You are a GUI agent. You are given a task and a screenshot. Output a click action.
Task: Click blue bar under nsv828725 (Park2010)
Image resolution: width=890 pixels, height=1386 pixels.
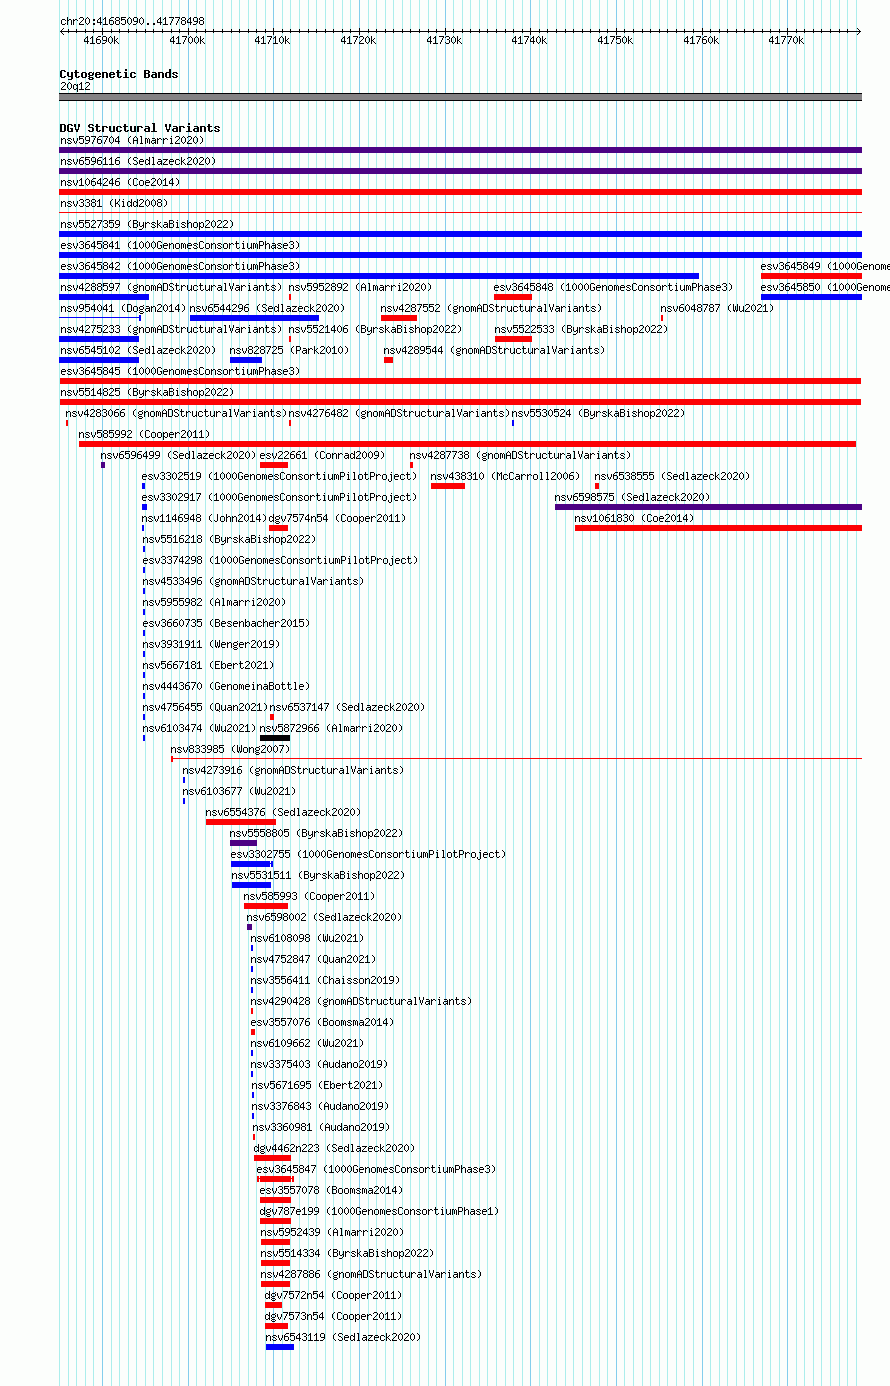246,360
